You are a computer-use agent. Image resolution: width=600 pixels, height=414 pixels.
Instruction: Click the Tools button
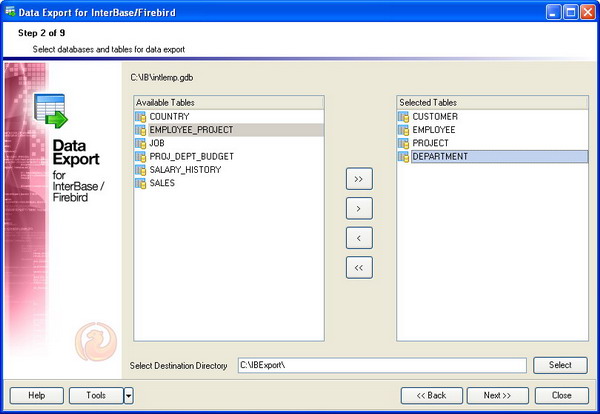coord(96,395)
